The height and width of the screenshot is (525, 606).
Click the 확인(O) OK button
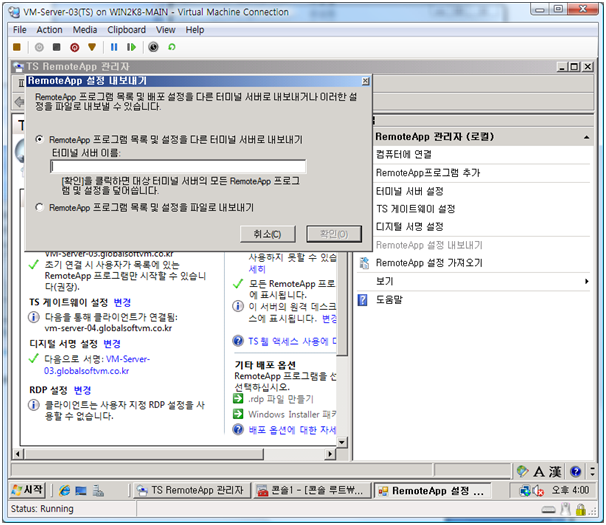coord(334,234)
